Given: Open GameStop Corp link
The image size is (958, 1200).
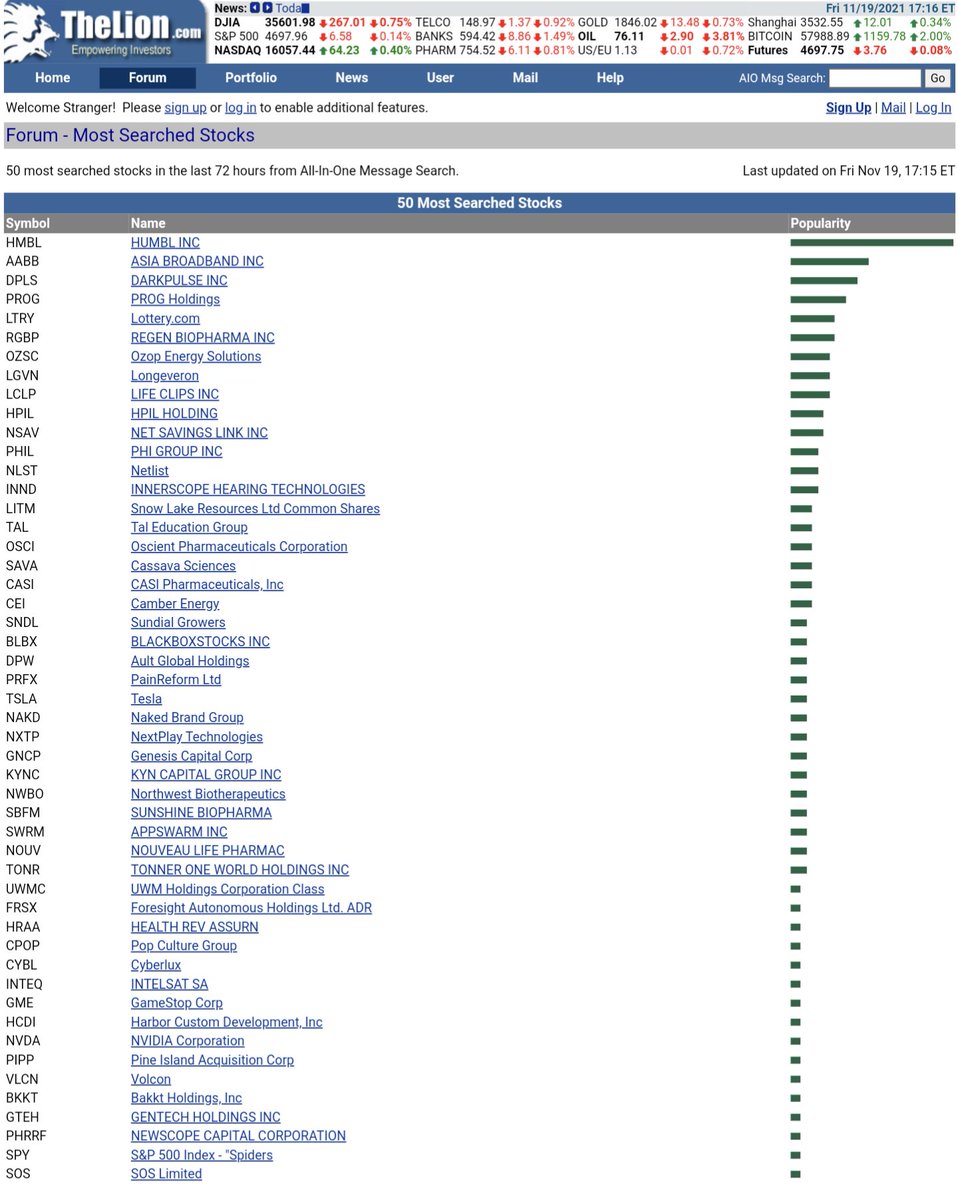Looking at the screenshot, I should tap(177, 1003).
